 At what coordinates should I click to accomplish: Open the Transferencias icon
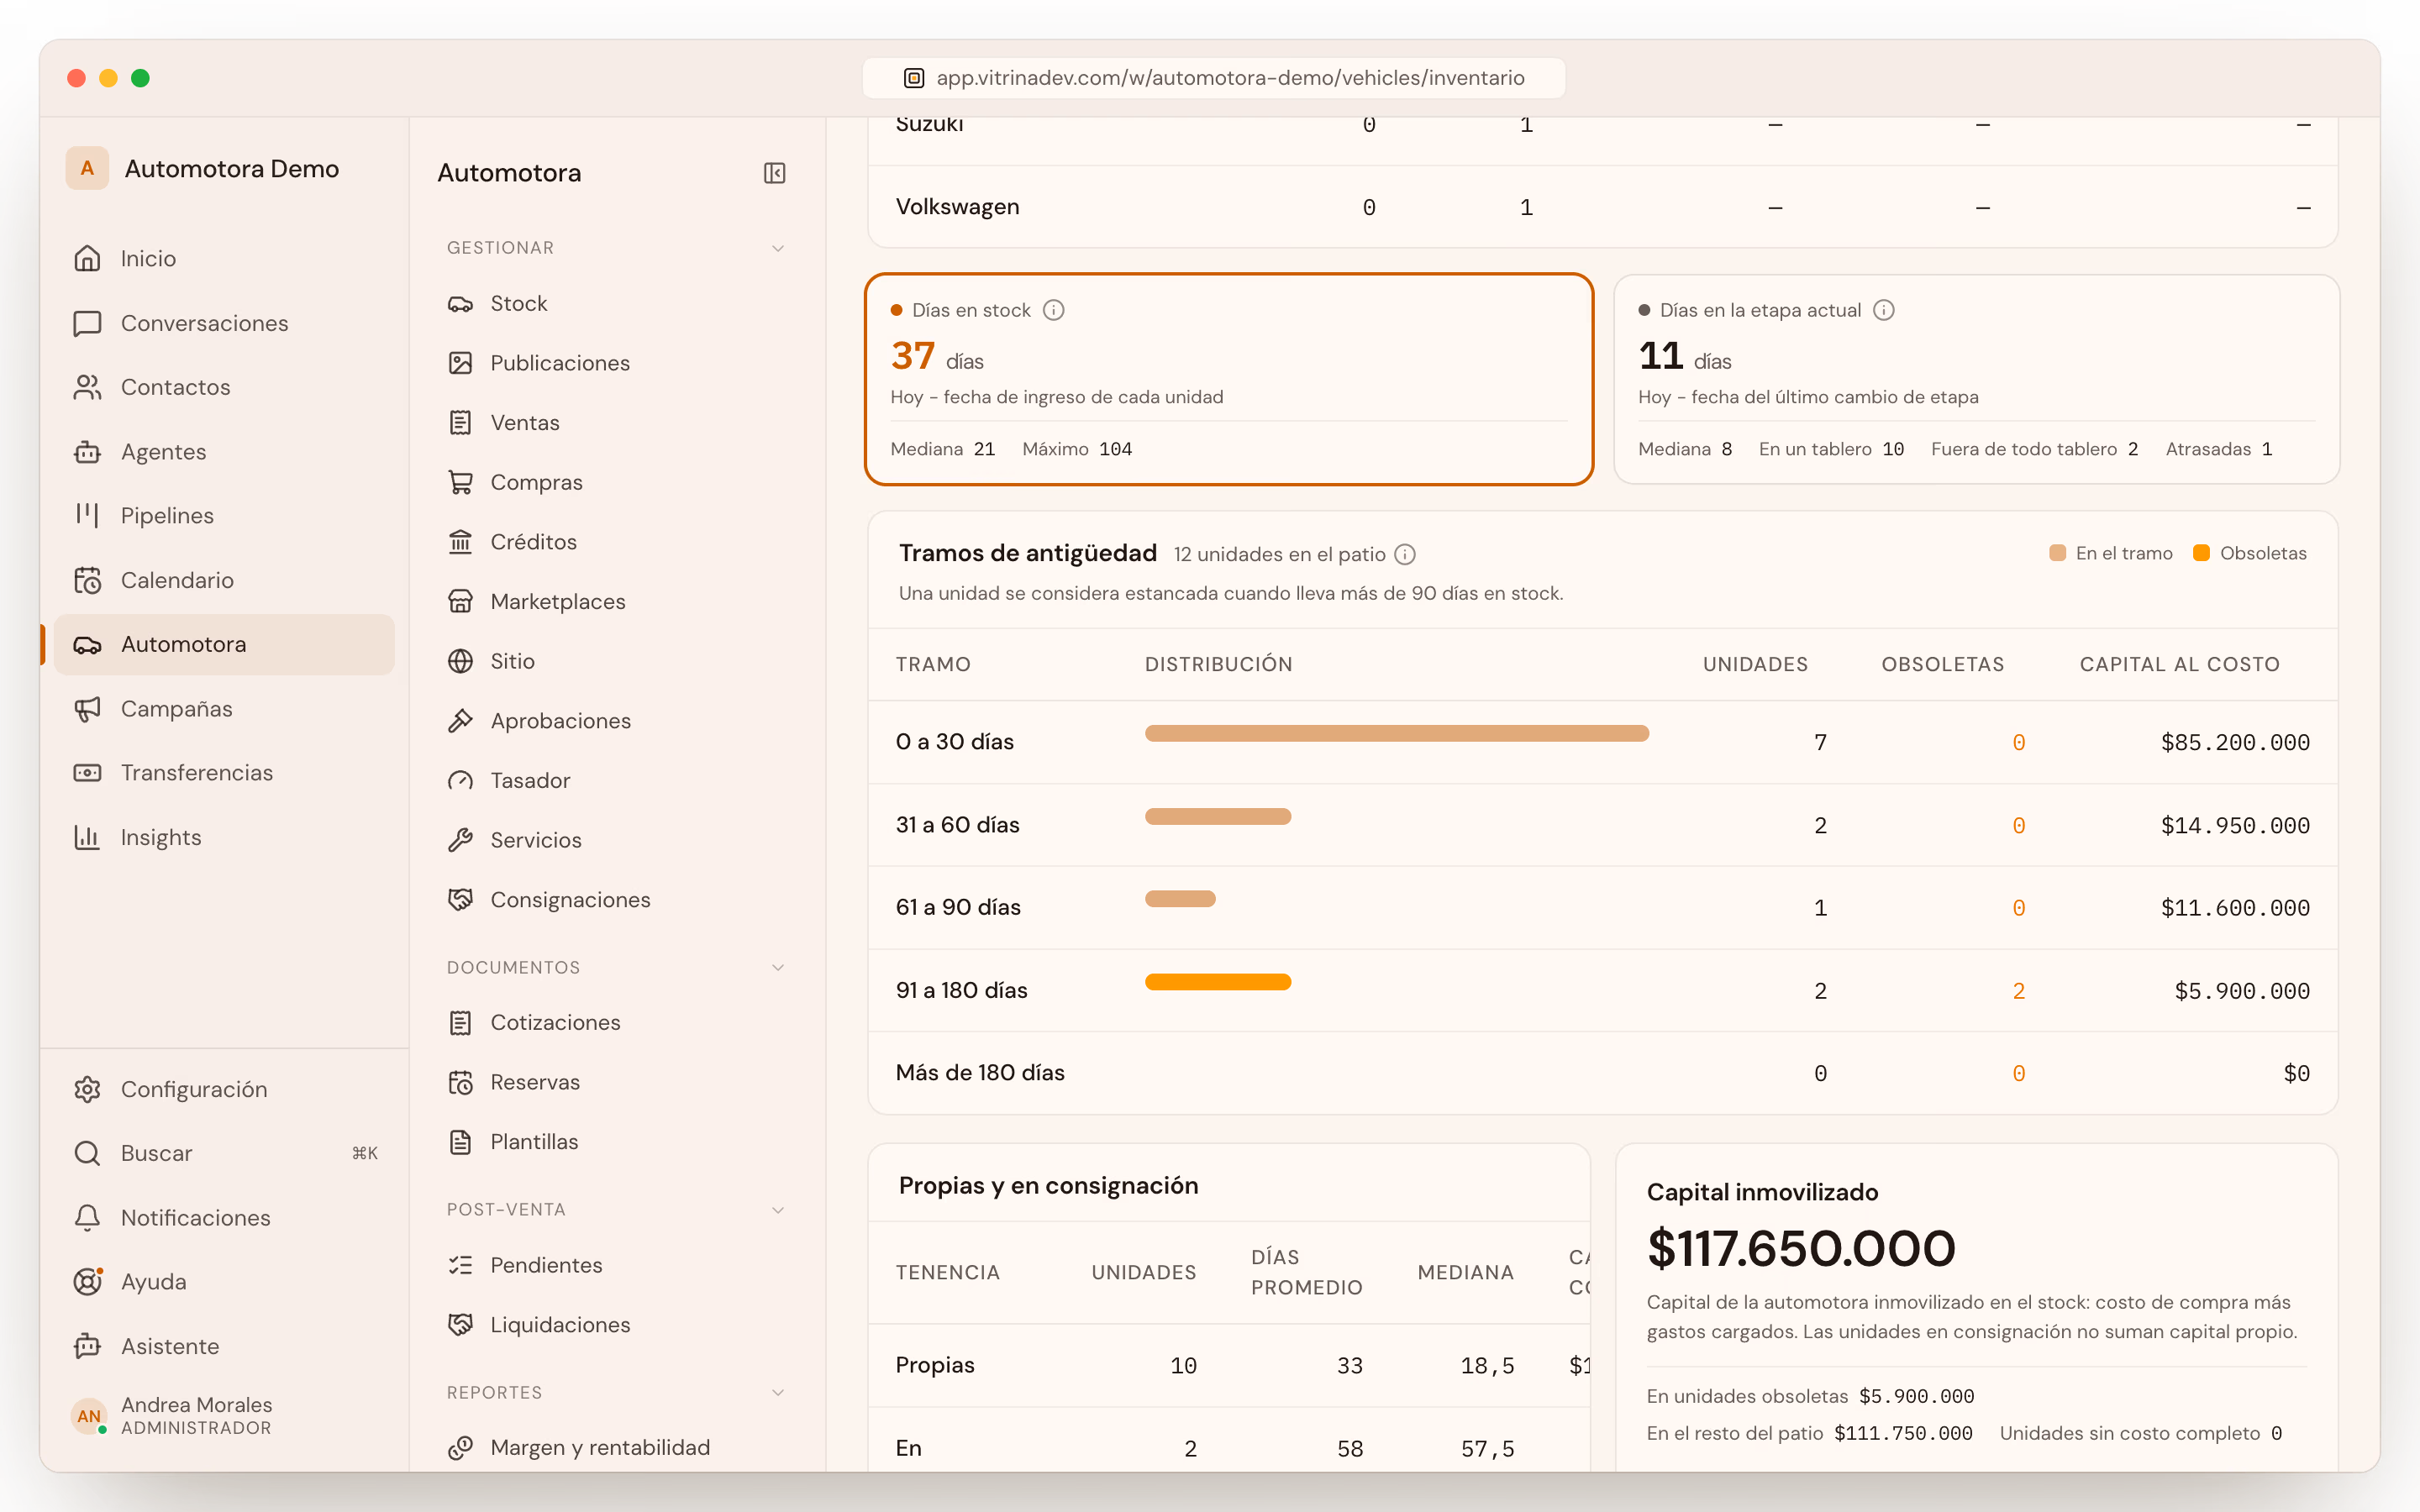pyautogui.click(x=87, y=773)
